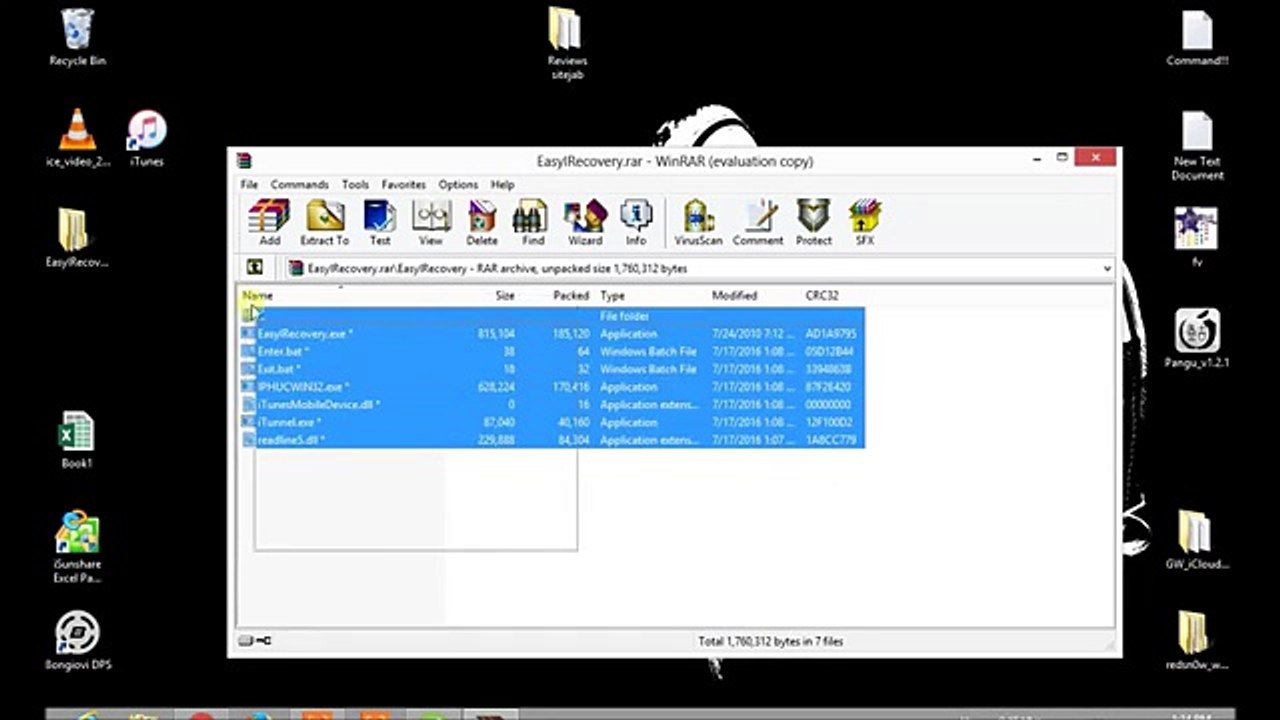1280x720 pixels.
Task: Maximize the WinRAR window
Action: coord(1062,158)
